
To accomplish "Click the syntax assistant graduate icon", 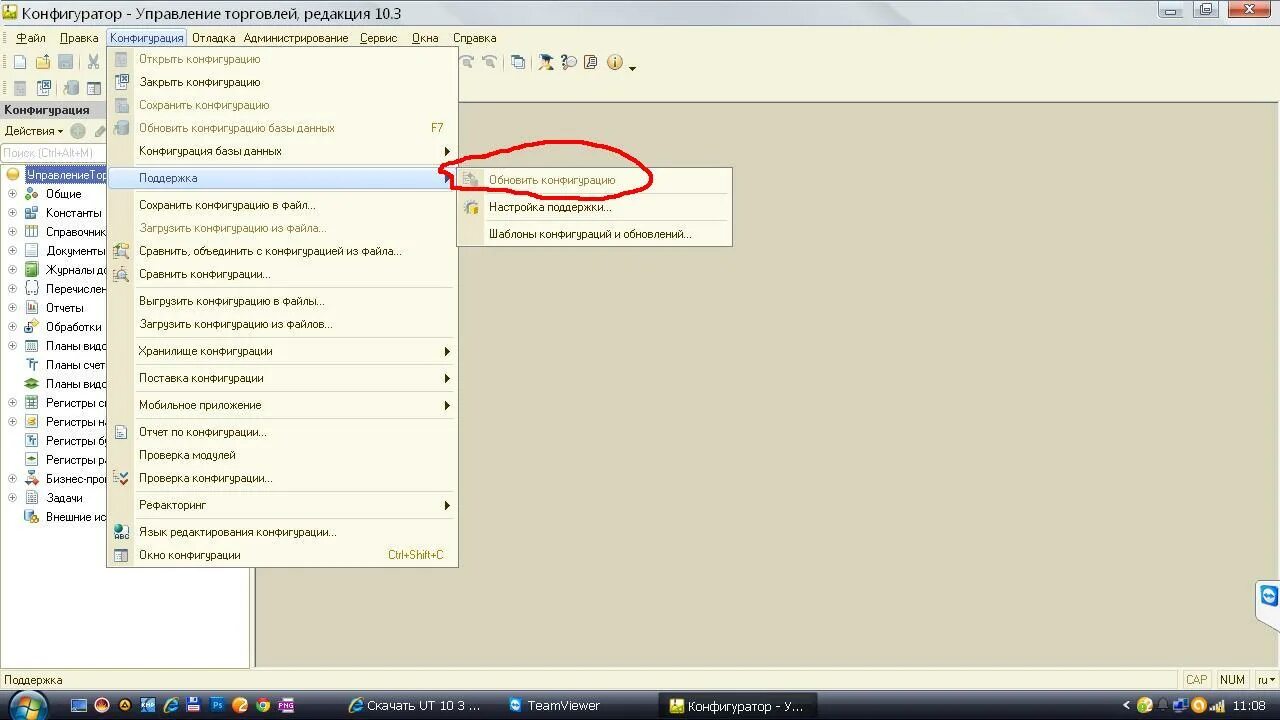I will (546, 62).
